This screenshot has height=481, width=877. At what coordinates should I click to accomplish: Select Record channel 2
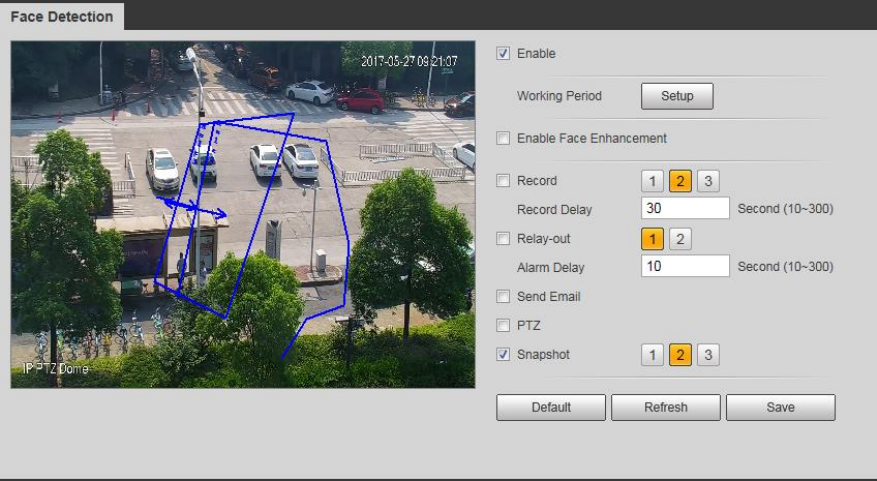[680, 181]
